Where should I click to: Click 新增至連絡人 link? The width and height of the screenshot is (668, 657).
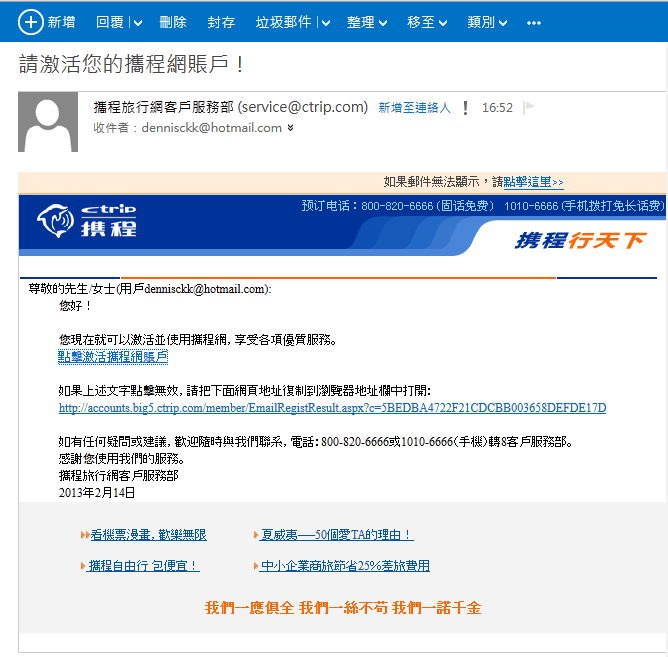[414, 108]
